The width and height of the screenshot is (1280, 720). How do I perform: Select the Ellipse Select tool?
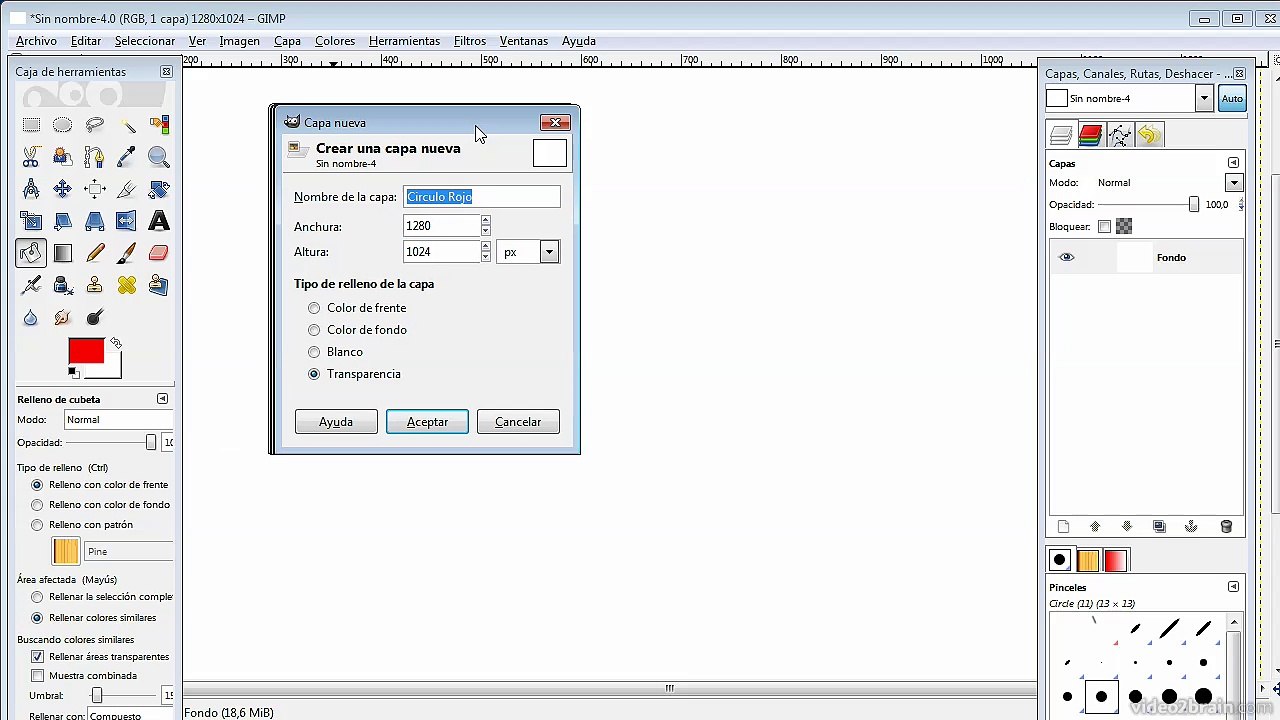coord(63,125)
